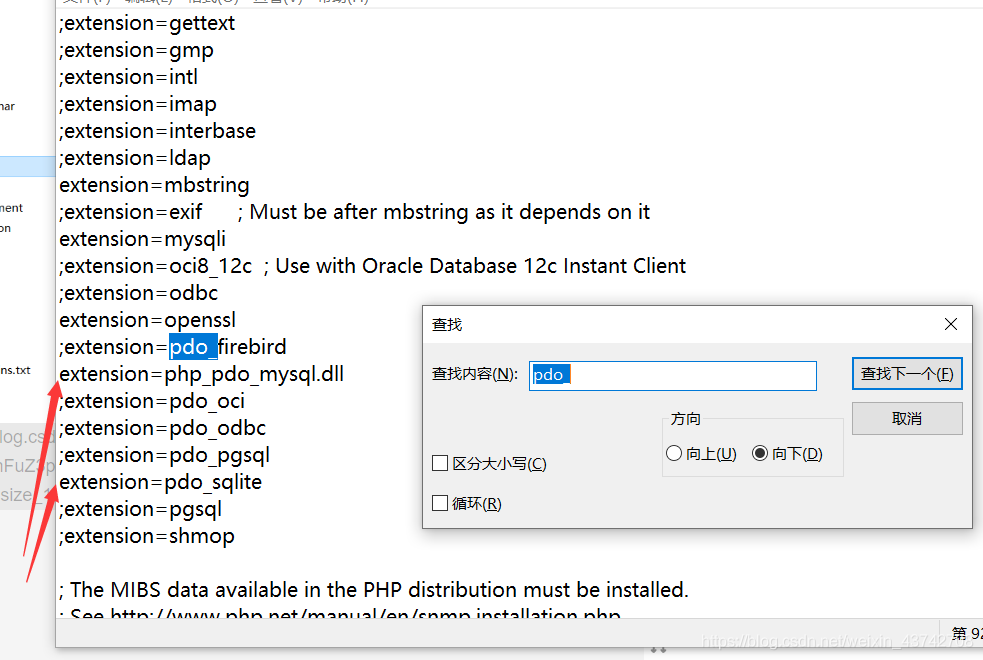Click inside the 查找内容 search input field
The width and height of the screenshot is (983, 660).
[672, 375]
